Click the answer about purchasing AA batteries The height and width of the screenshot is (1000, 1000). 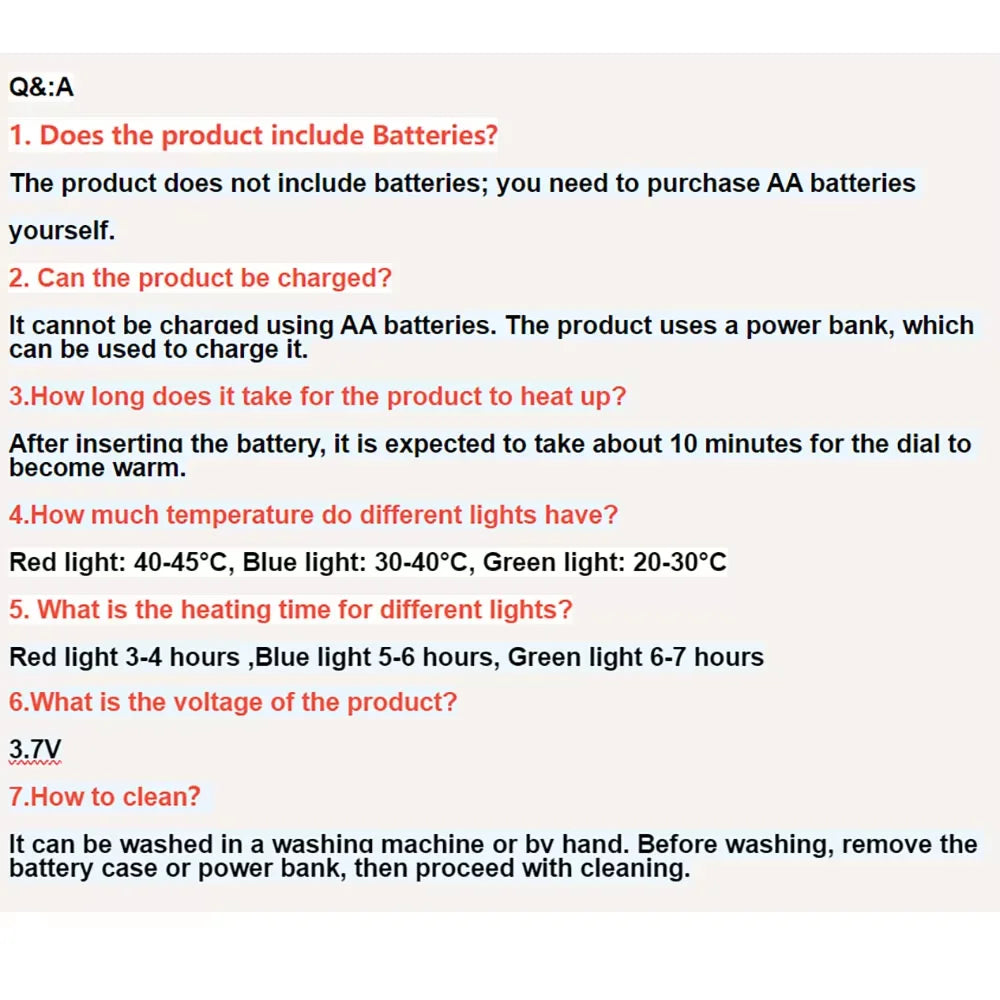(x=462, y=183)
